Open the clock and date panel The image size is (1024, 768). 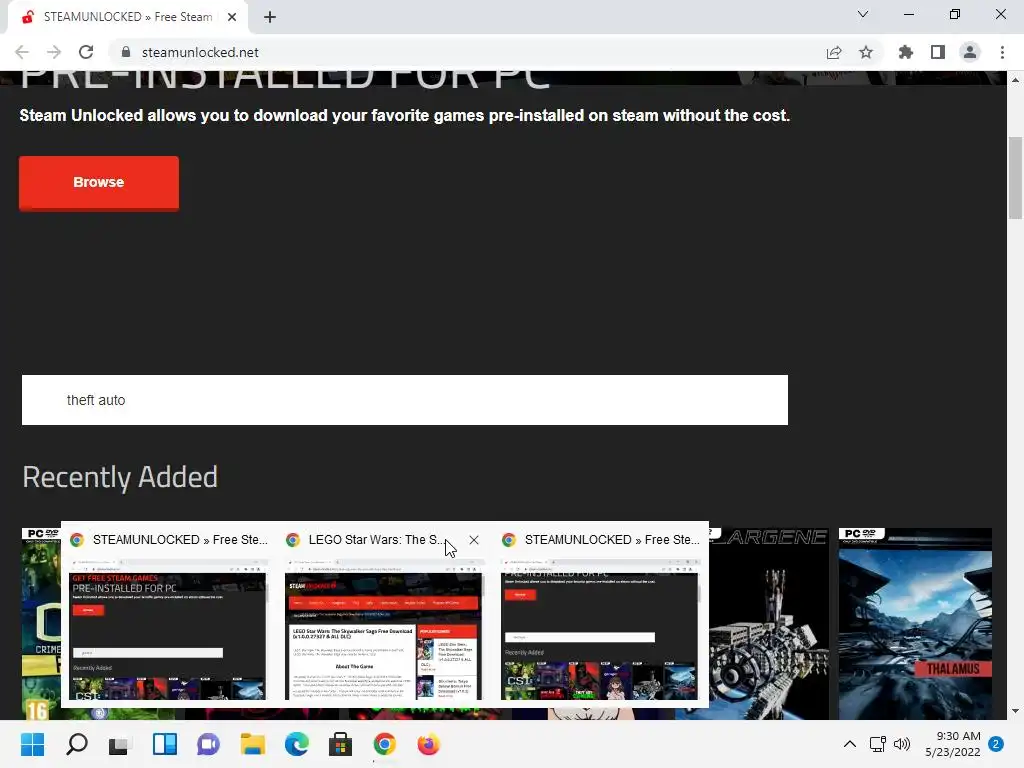coord(952,744)
